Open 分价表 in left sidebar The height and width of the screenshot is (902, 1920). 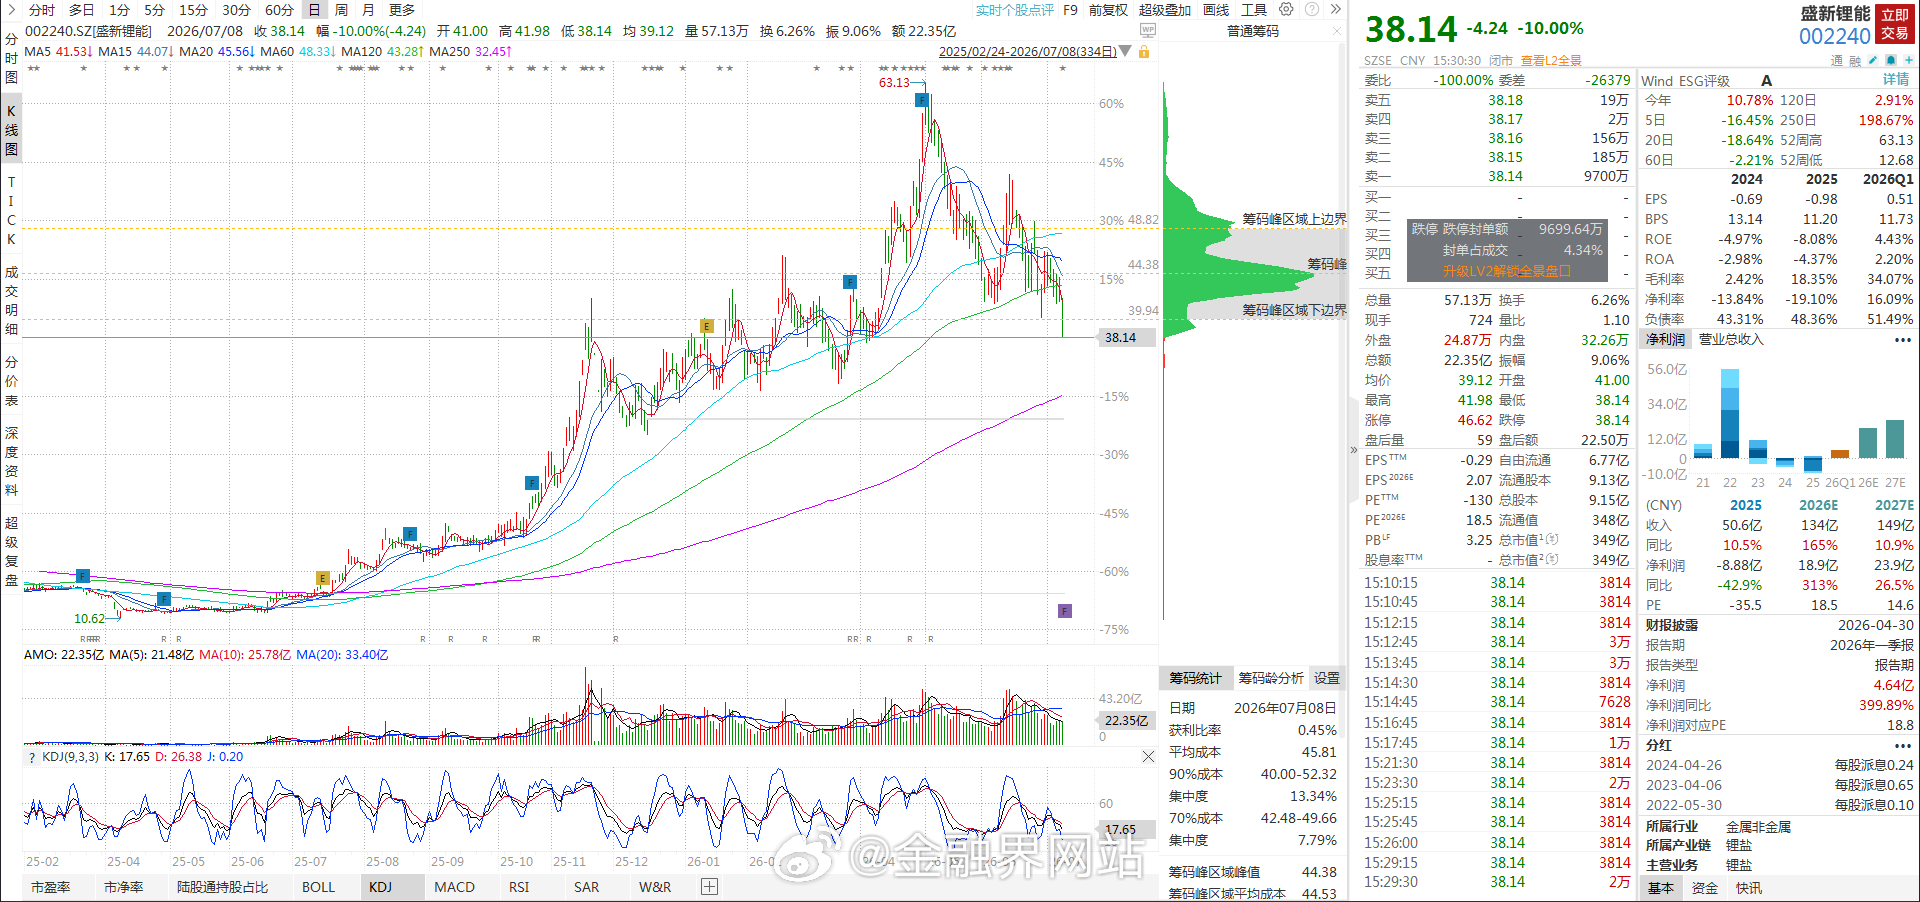[11, 381]
